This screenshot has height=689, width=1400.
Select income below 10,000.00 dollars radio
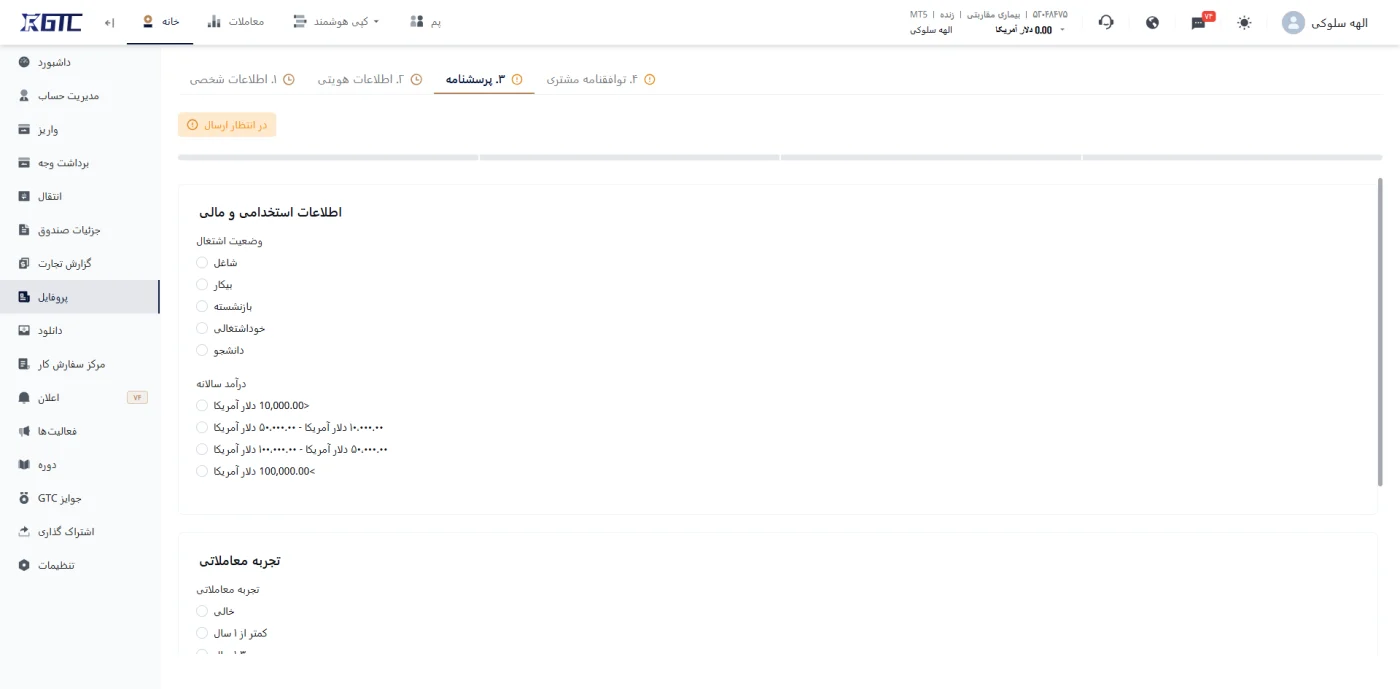coord(202,406)
